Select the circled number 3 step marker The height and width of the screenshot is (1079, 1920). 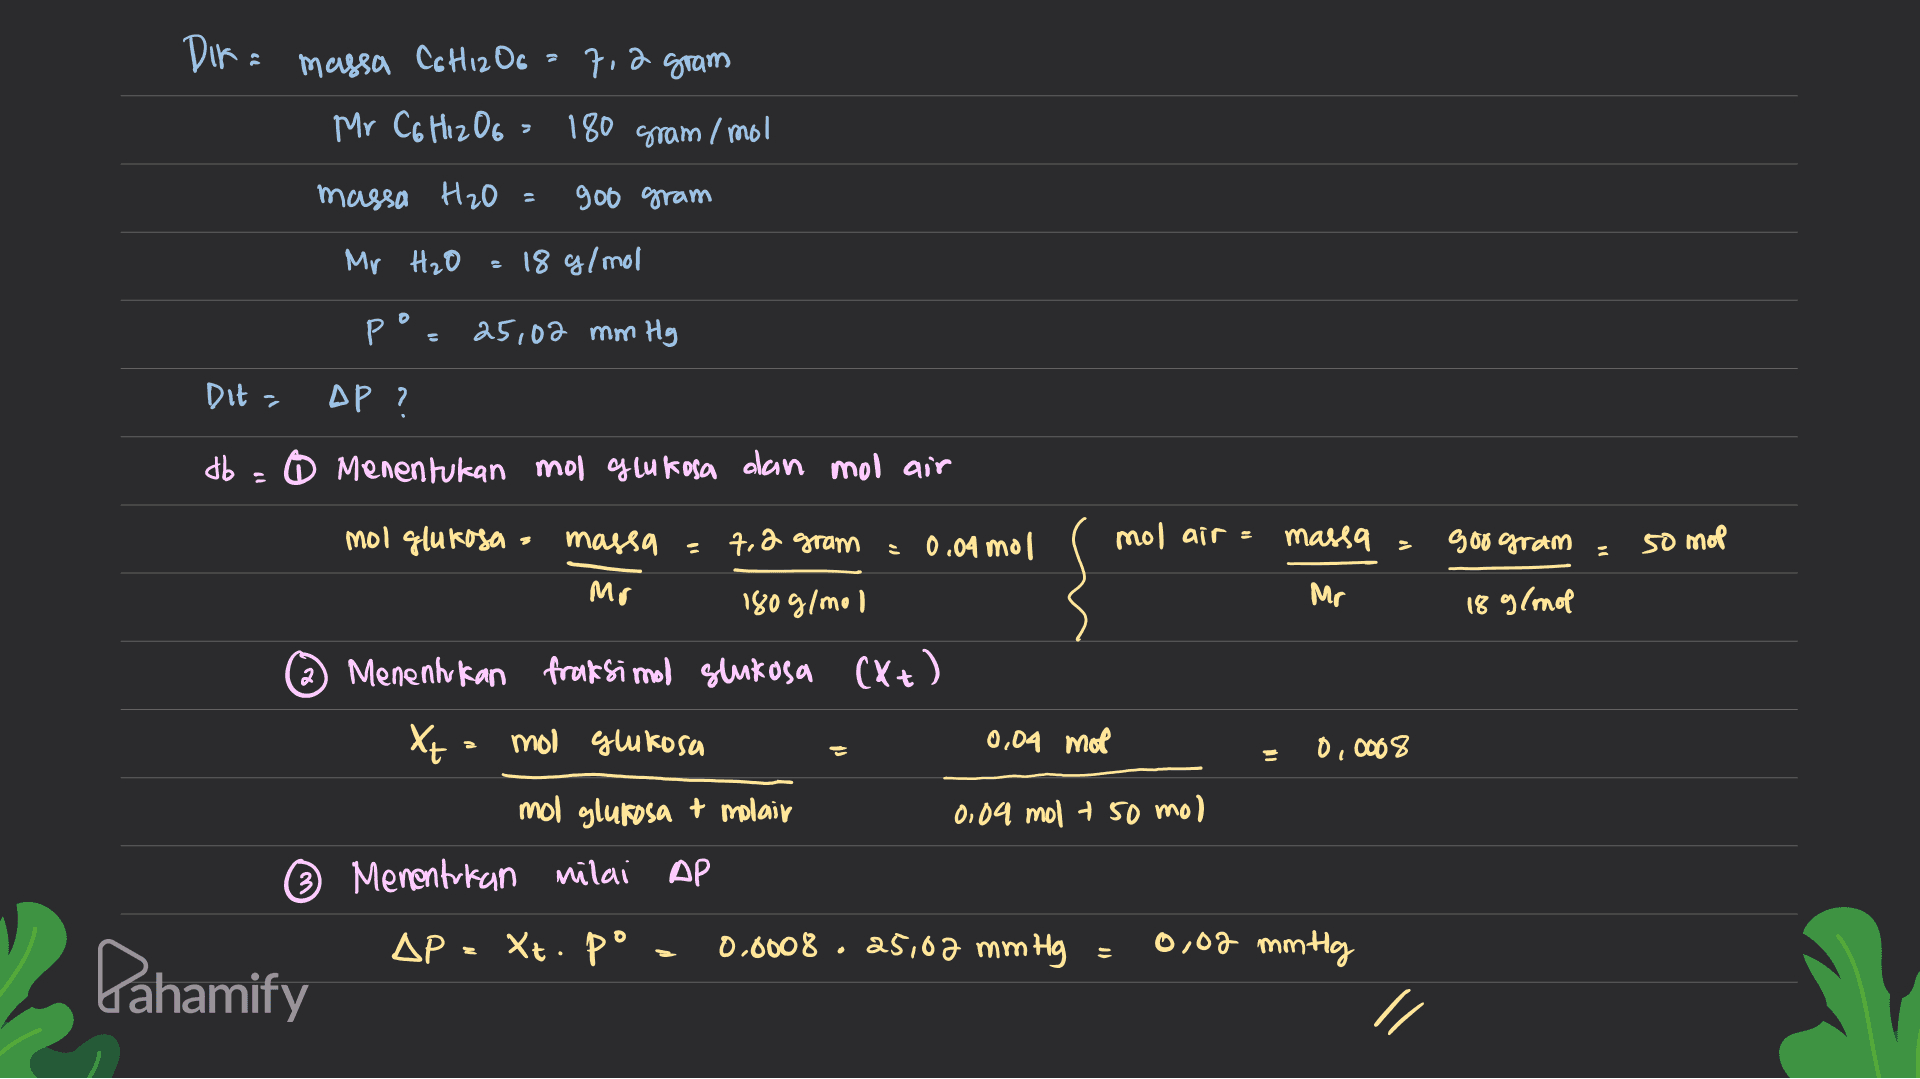click(302, 883)
